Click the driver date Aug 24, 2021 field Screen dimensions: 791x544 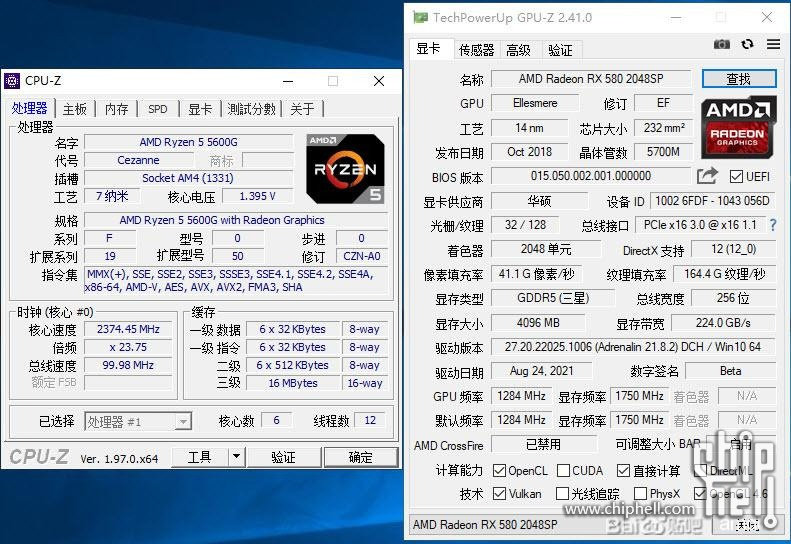(541, 371)
